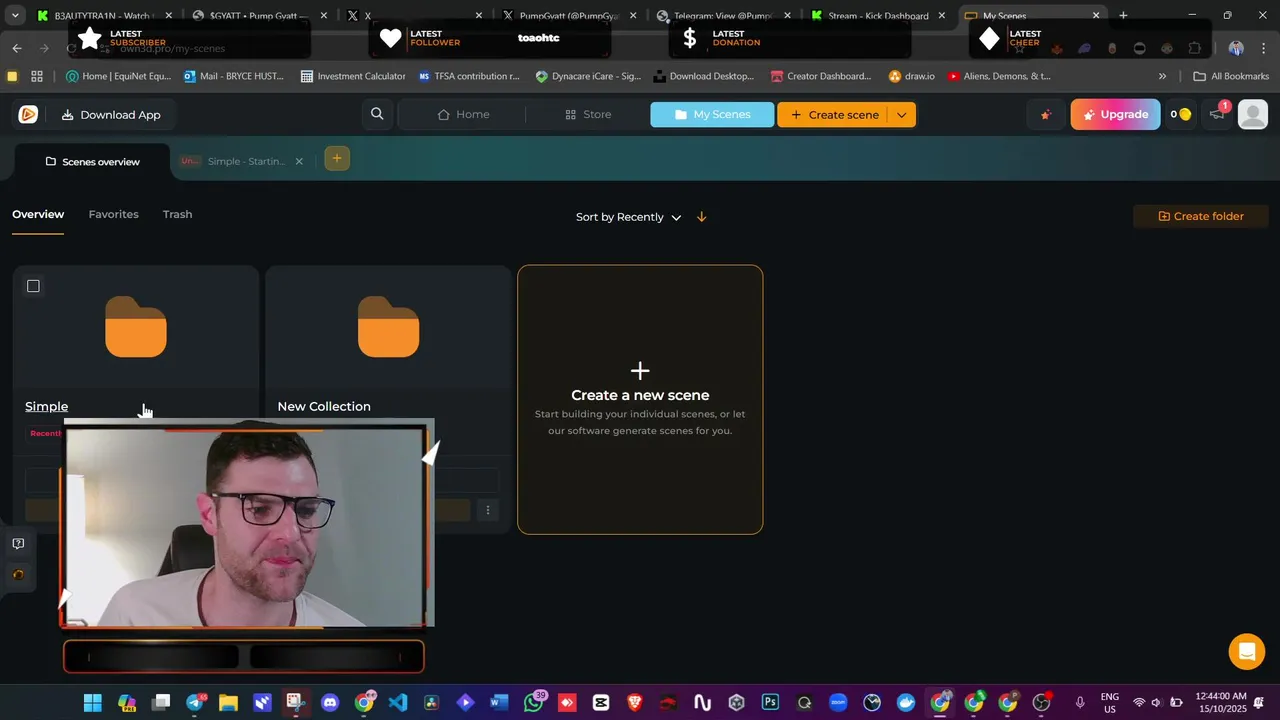
Task: Switch to Stream - Kick Dashboard browser tab
Action: pos(876,15)
